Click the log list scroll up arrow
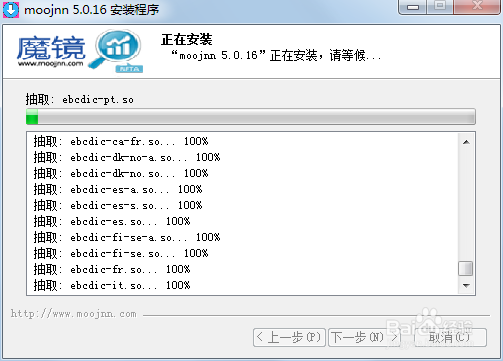This screenshot has width=503, height=361. (466, 142)
